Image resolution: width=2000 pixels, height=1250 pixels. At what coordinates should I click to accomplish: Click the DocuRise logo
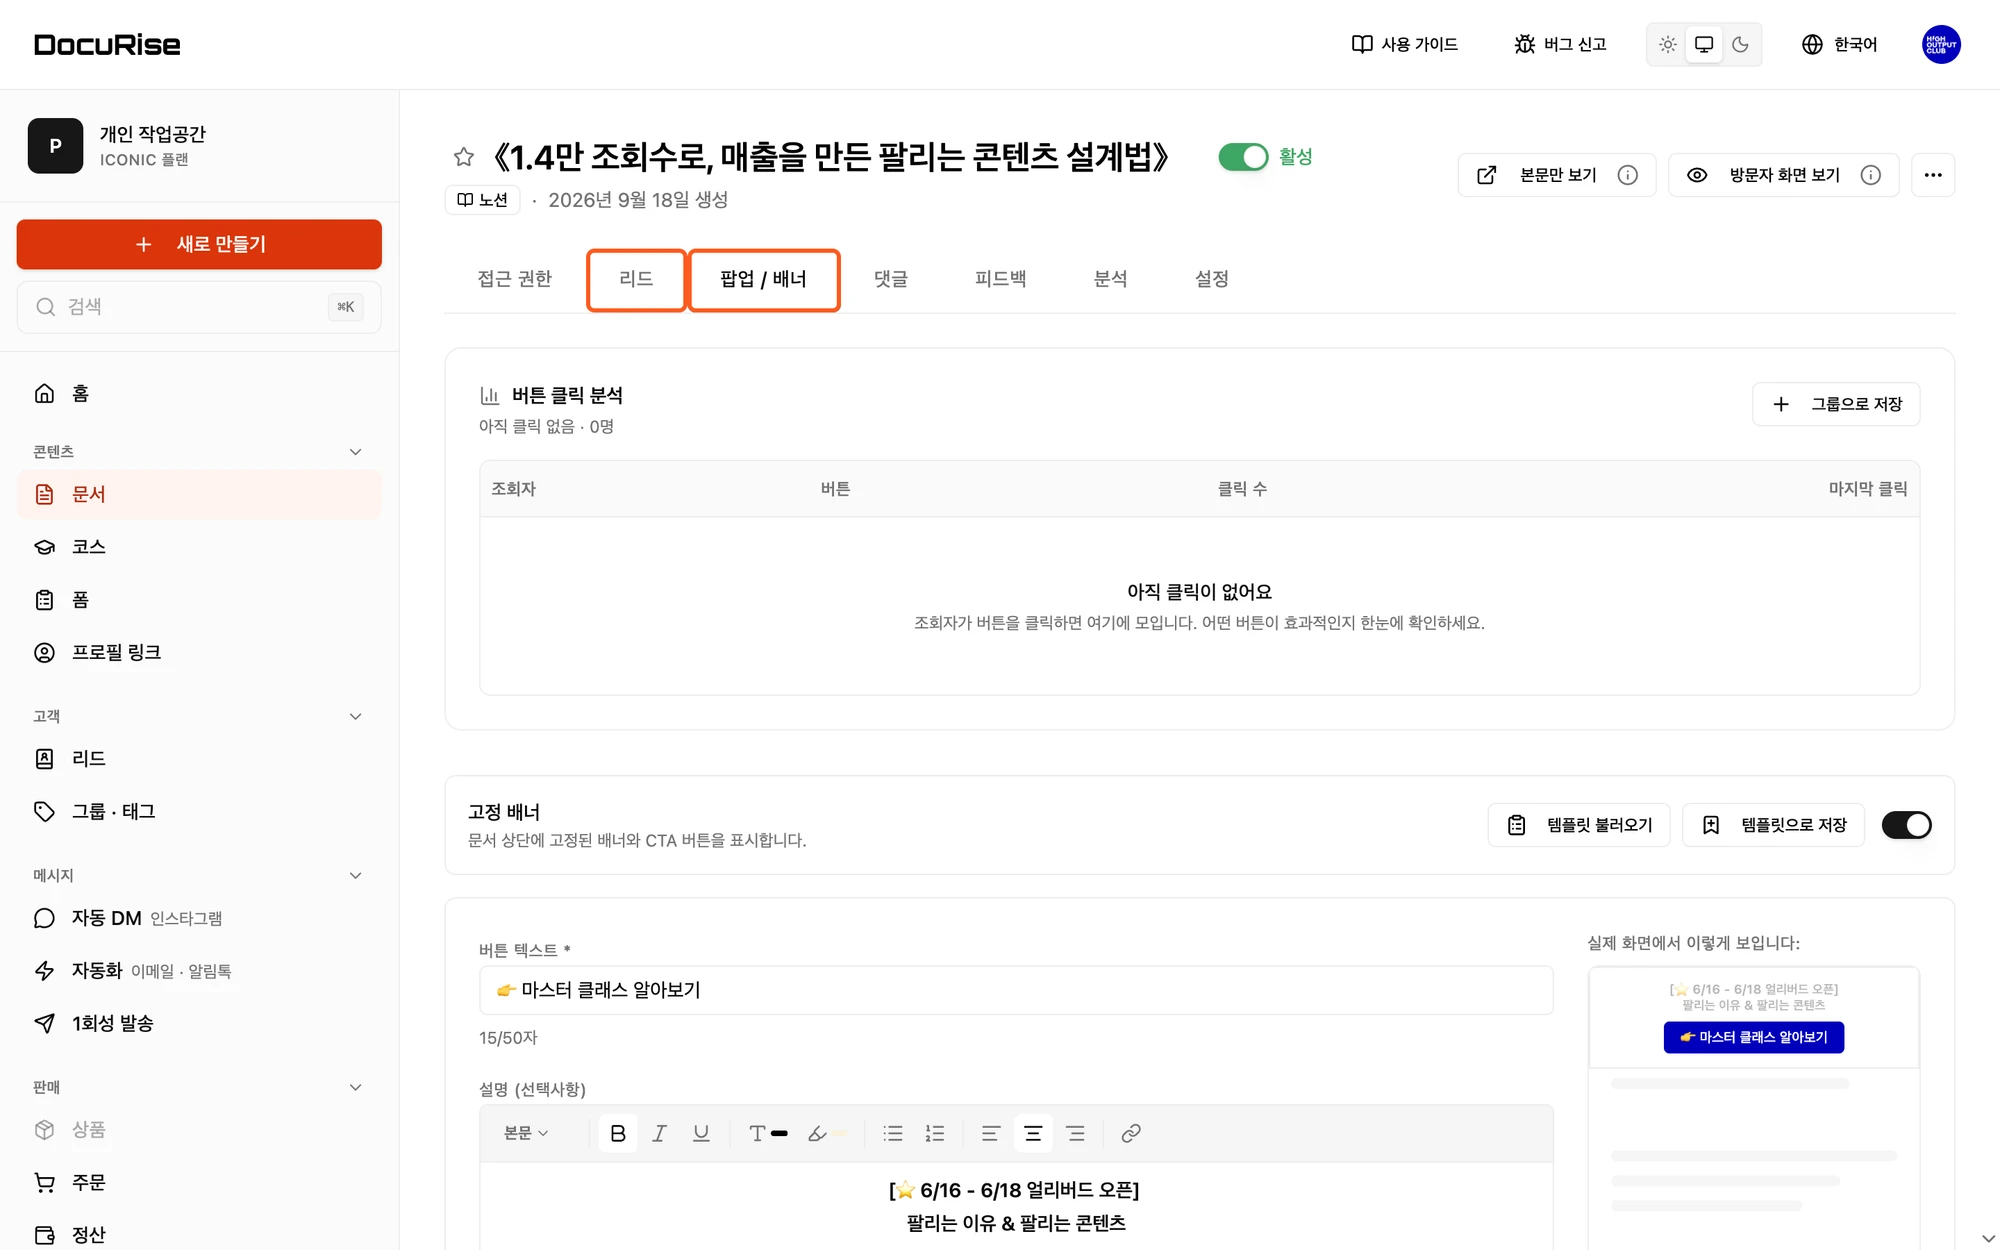107,44
